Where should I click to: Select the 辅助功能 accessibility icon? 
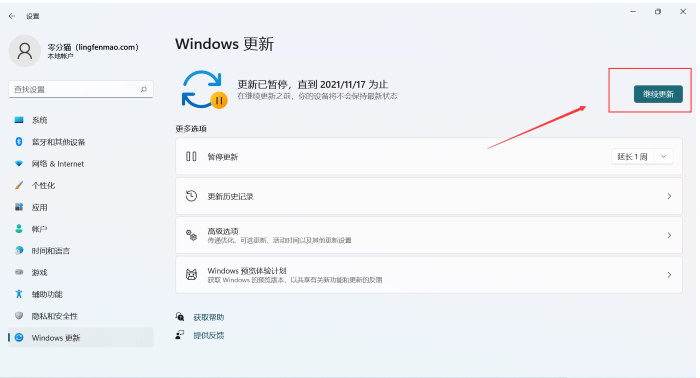19,294
